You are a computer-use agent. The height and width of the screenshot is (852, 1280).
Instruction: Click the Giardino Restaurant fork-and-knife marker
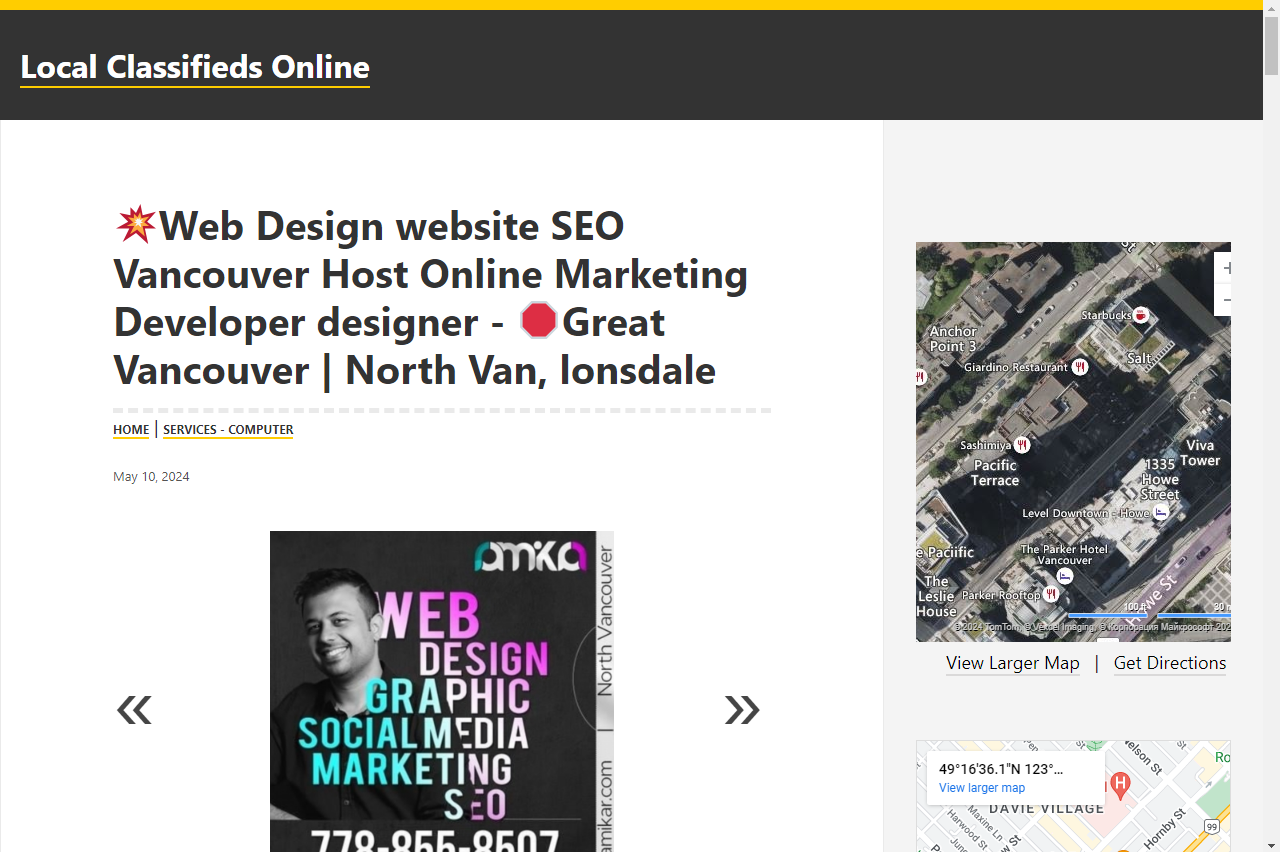(1080, 367)
